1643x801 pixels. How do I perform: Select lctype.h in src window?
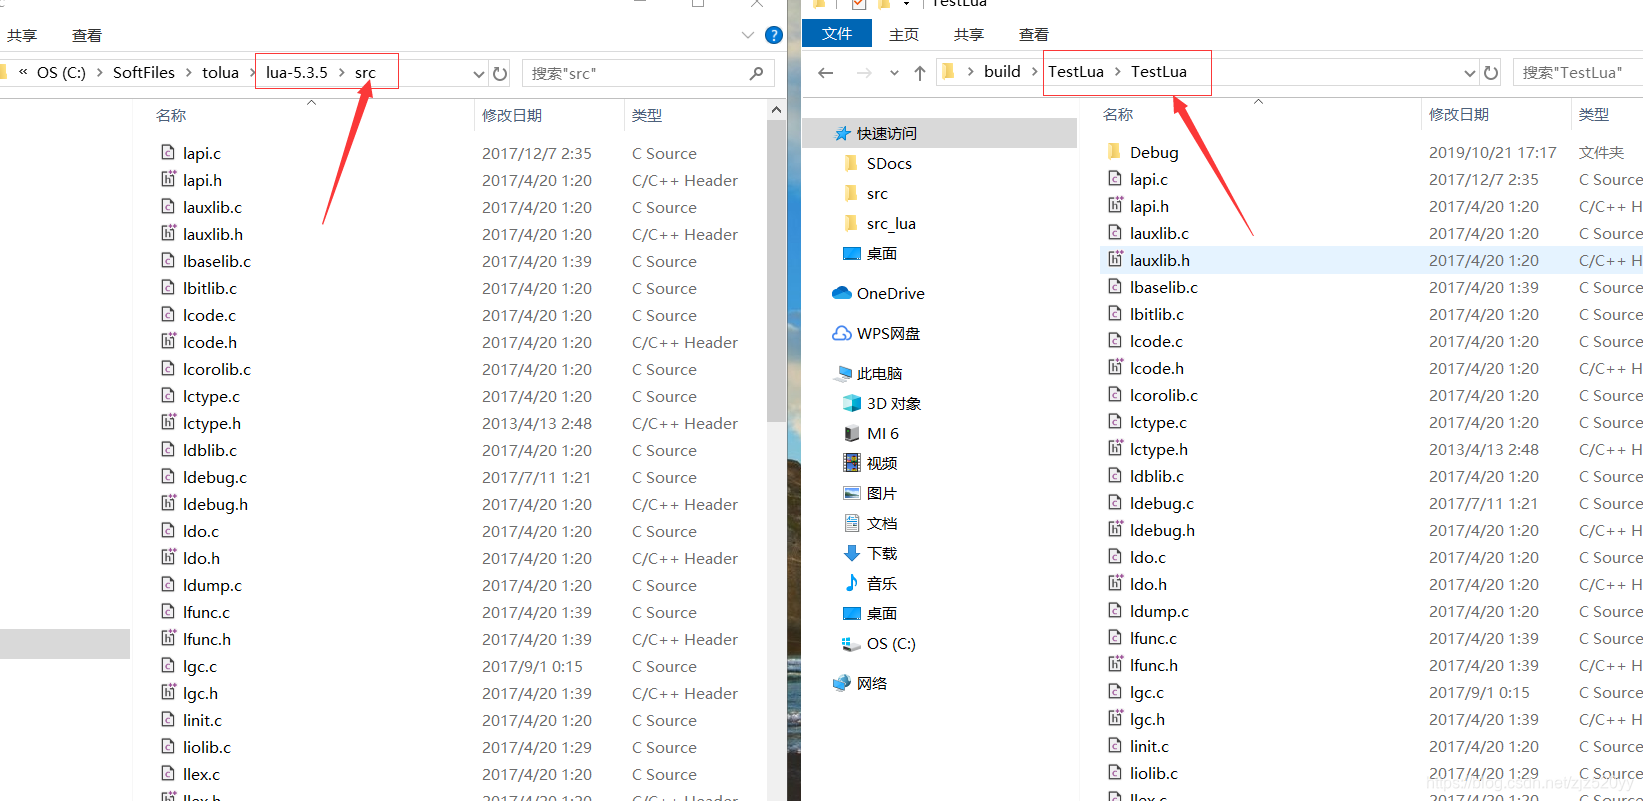coord(212,423)
